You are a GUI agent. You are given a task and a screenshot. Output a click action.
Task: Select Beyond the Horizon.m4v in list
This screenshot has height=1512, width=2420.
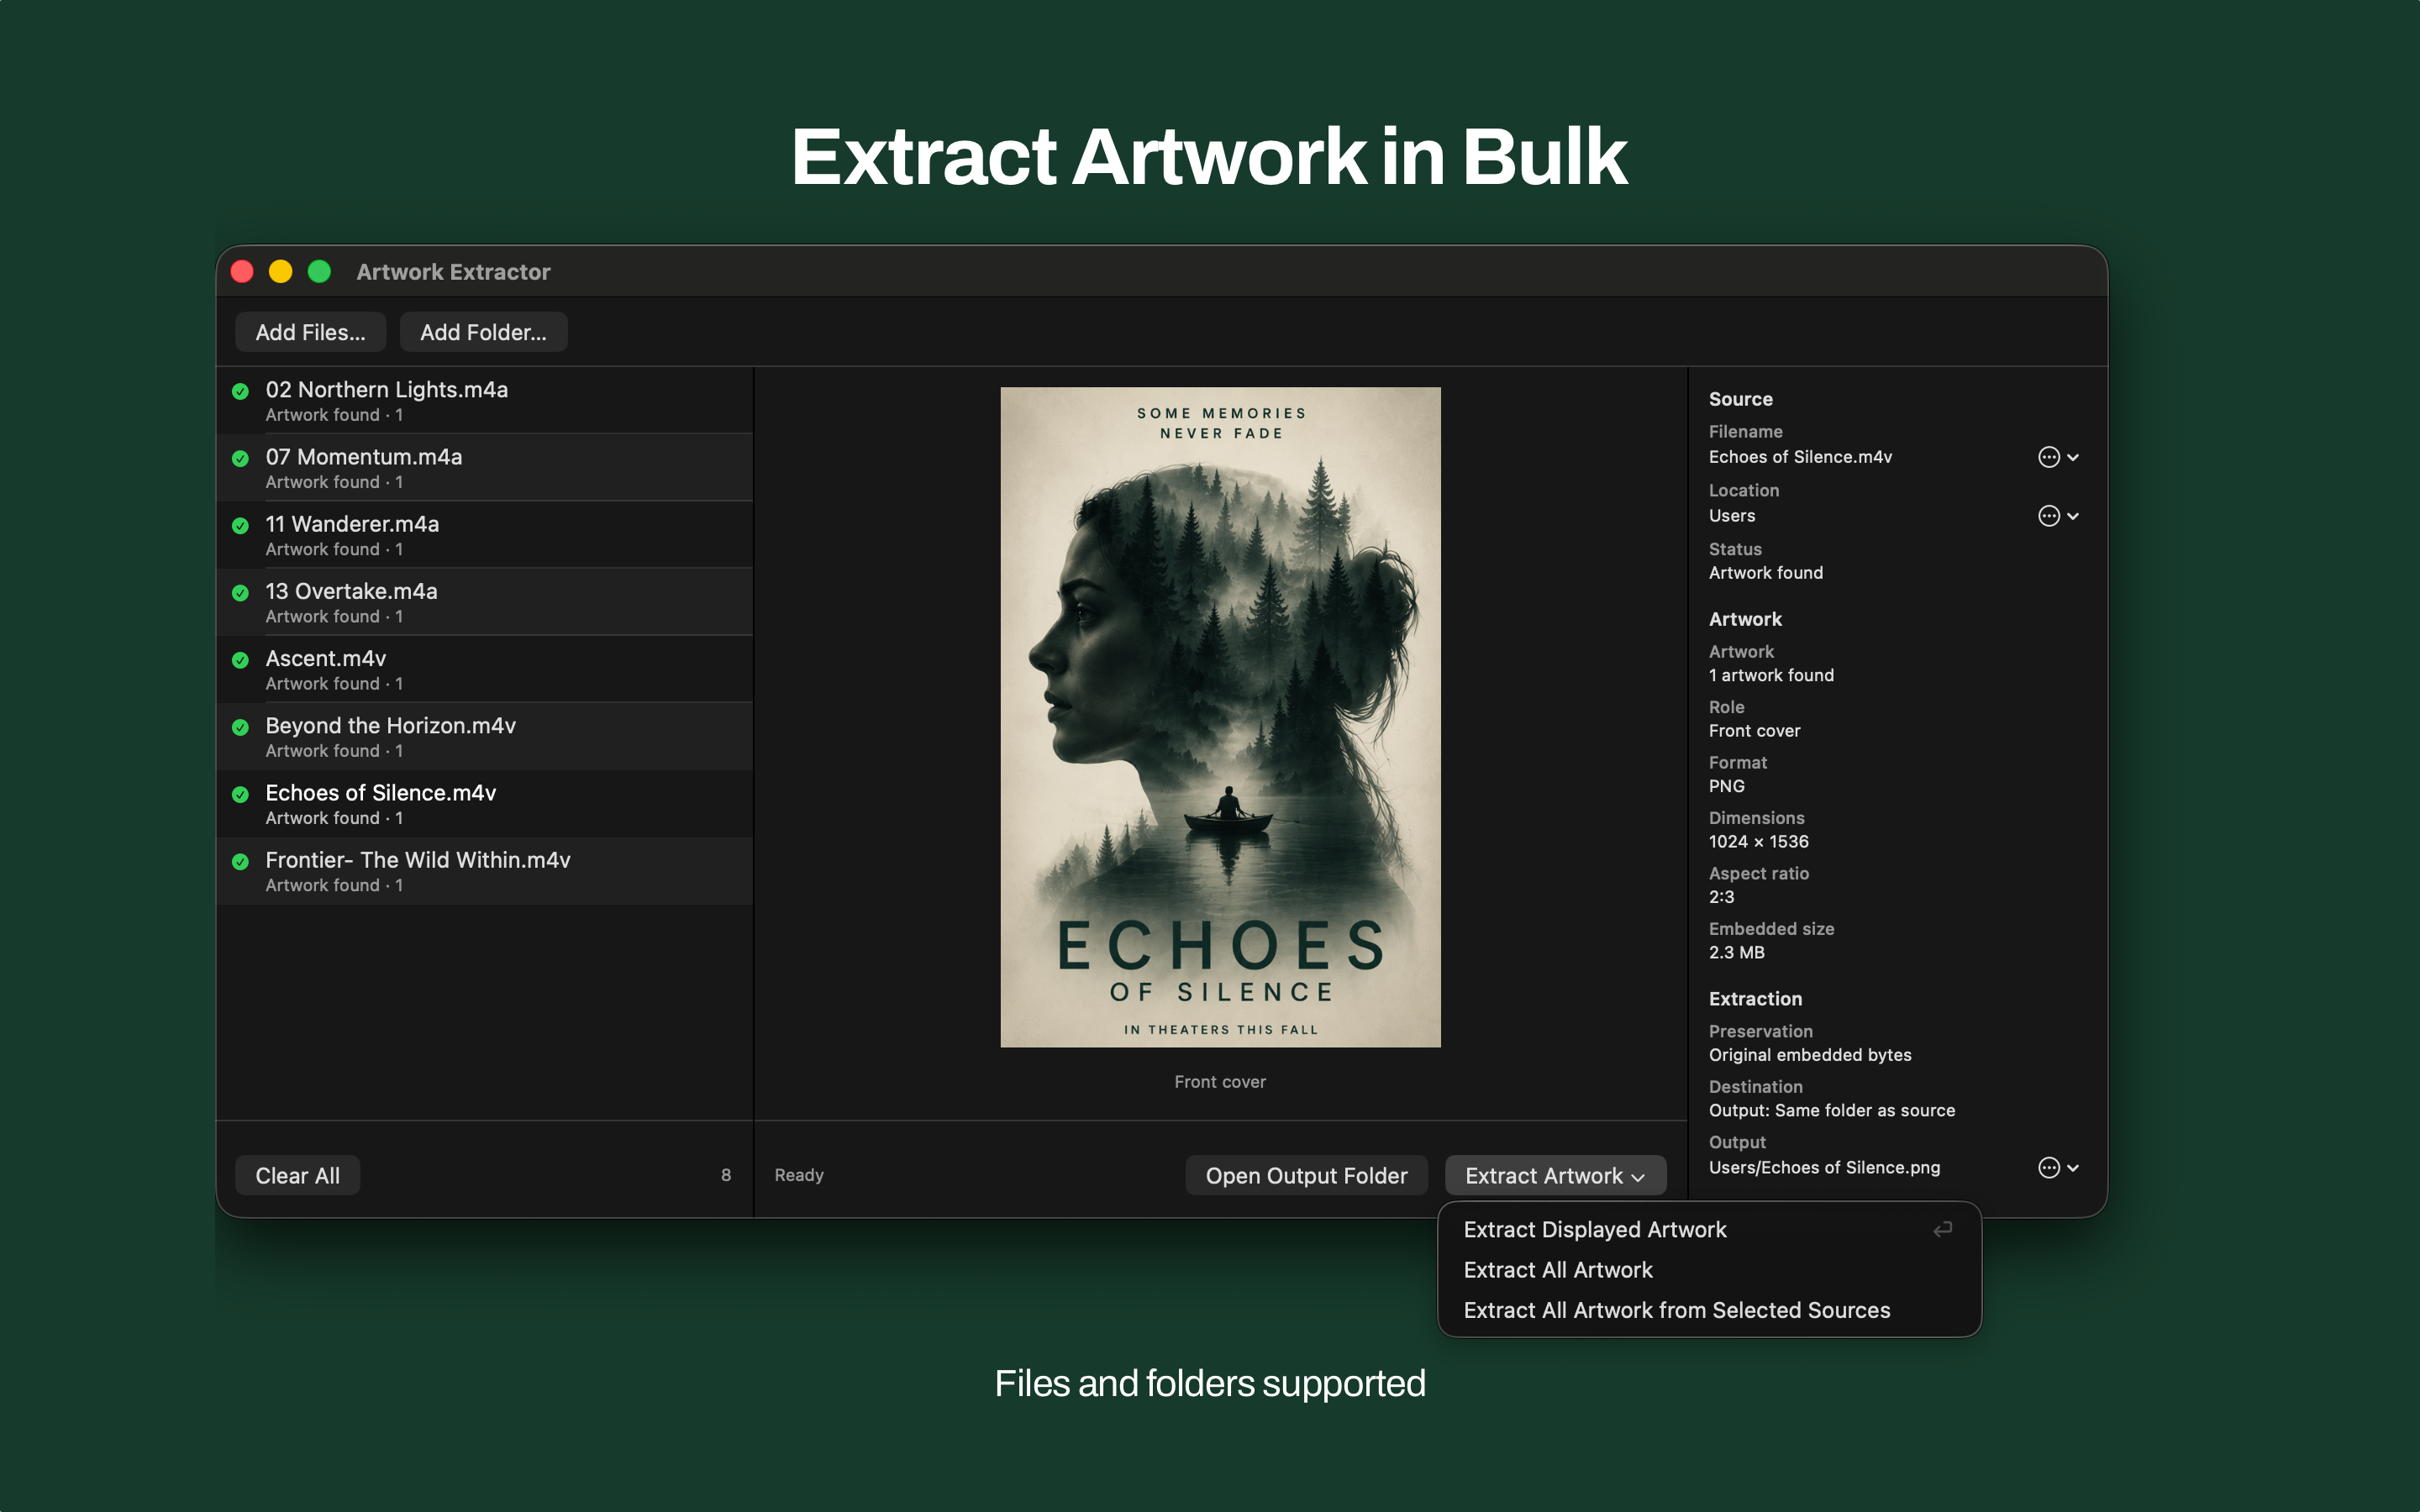pos(485,736)
